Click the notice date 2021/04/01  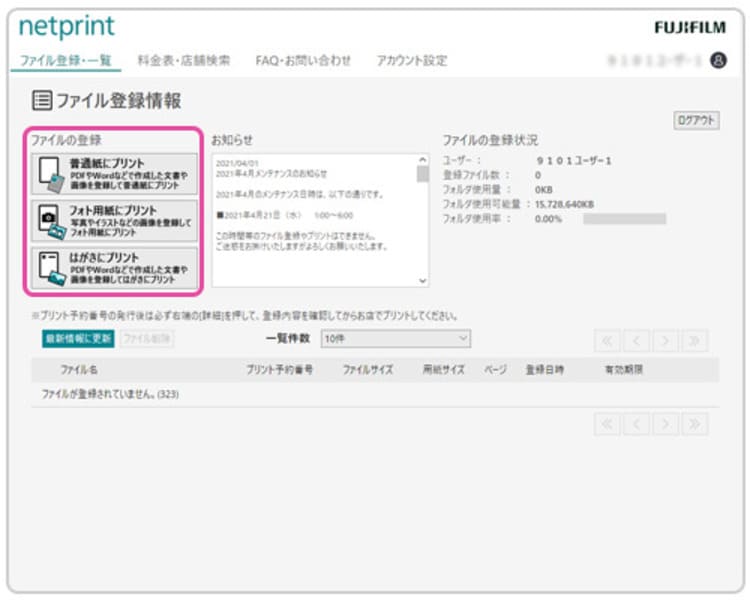pyautogui.click(x=237, y=164)
